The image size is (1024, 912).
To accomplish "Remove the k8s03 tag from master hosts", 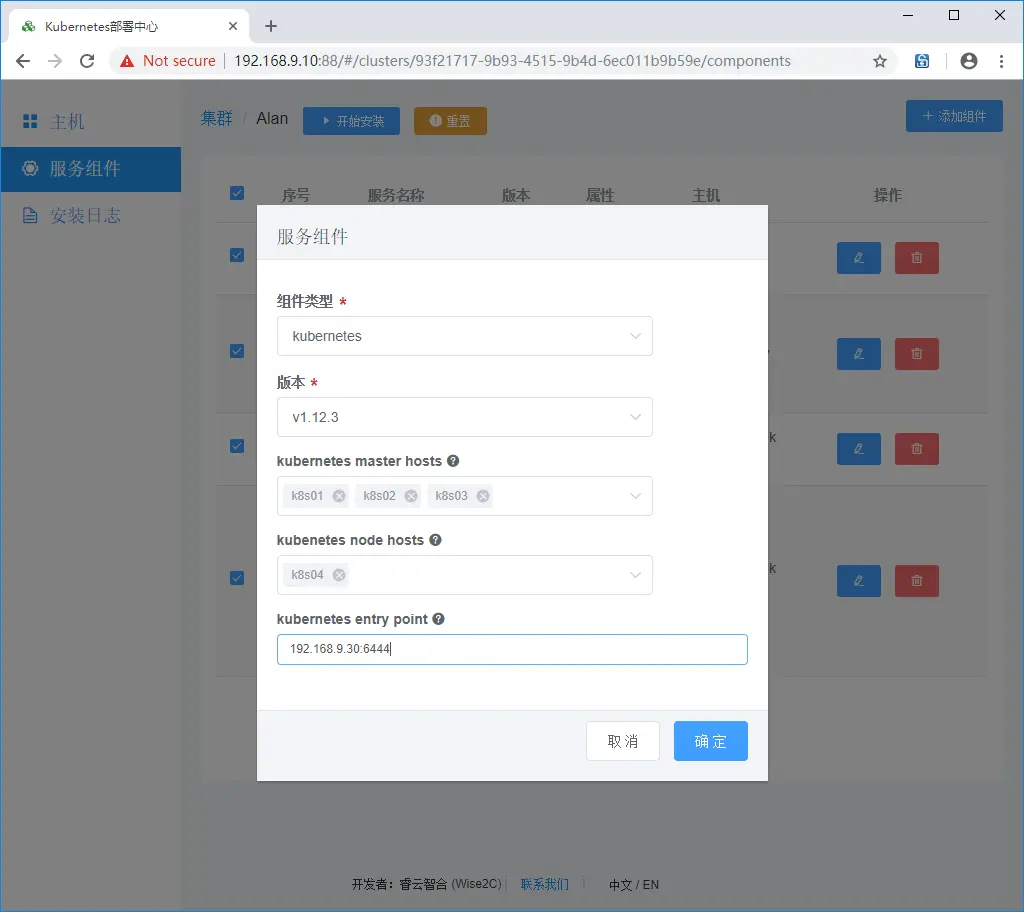I will pyautogui.click(x=483, y=496).
